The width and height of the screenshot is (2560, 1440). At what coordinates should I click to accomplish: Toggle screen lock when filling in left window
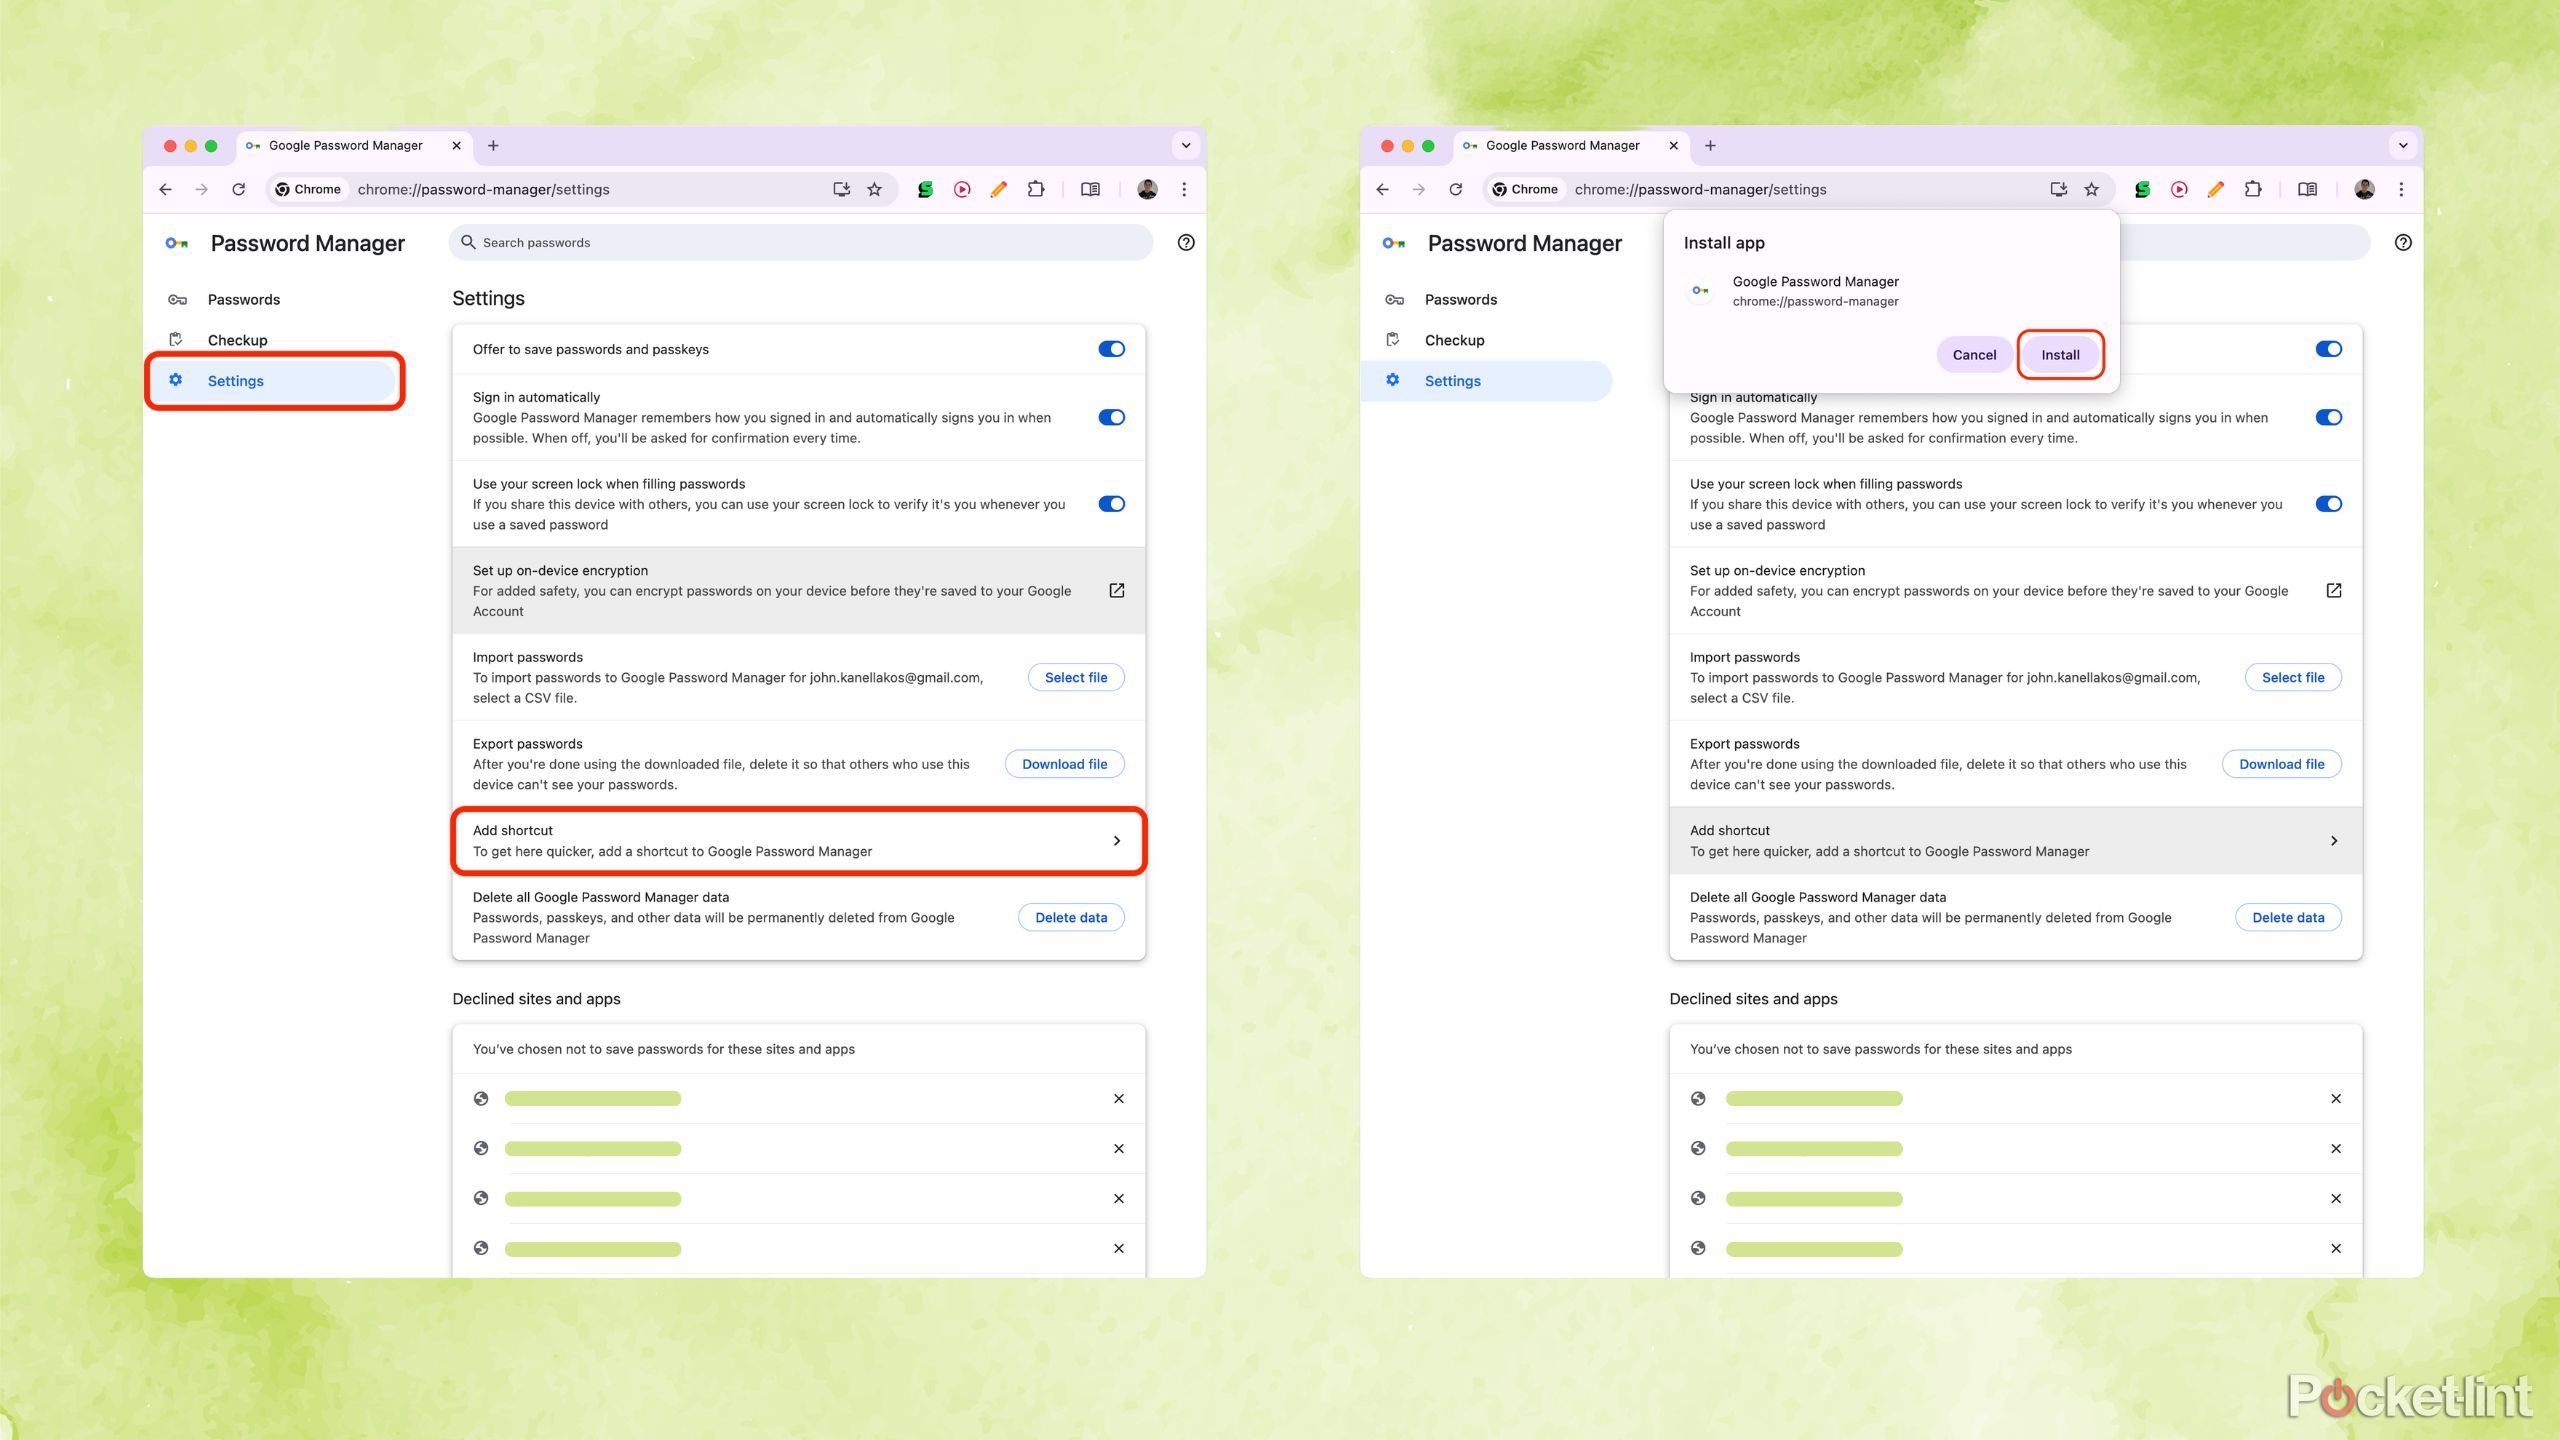(1111, 504)
